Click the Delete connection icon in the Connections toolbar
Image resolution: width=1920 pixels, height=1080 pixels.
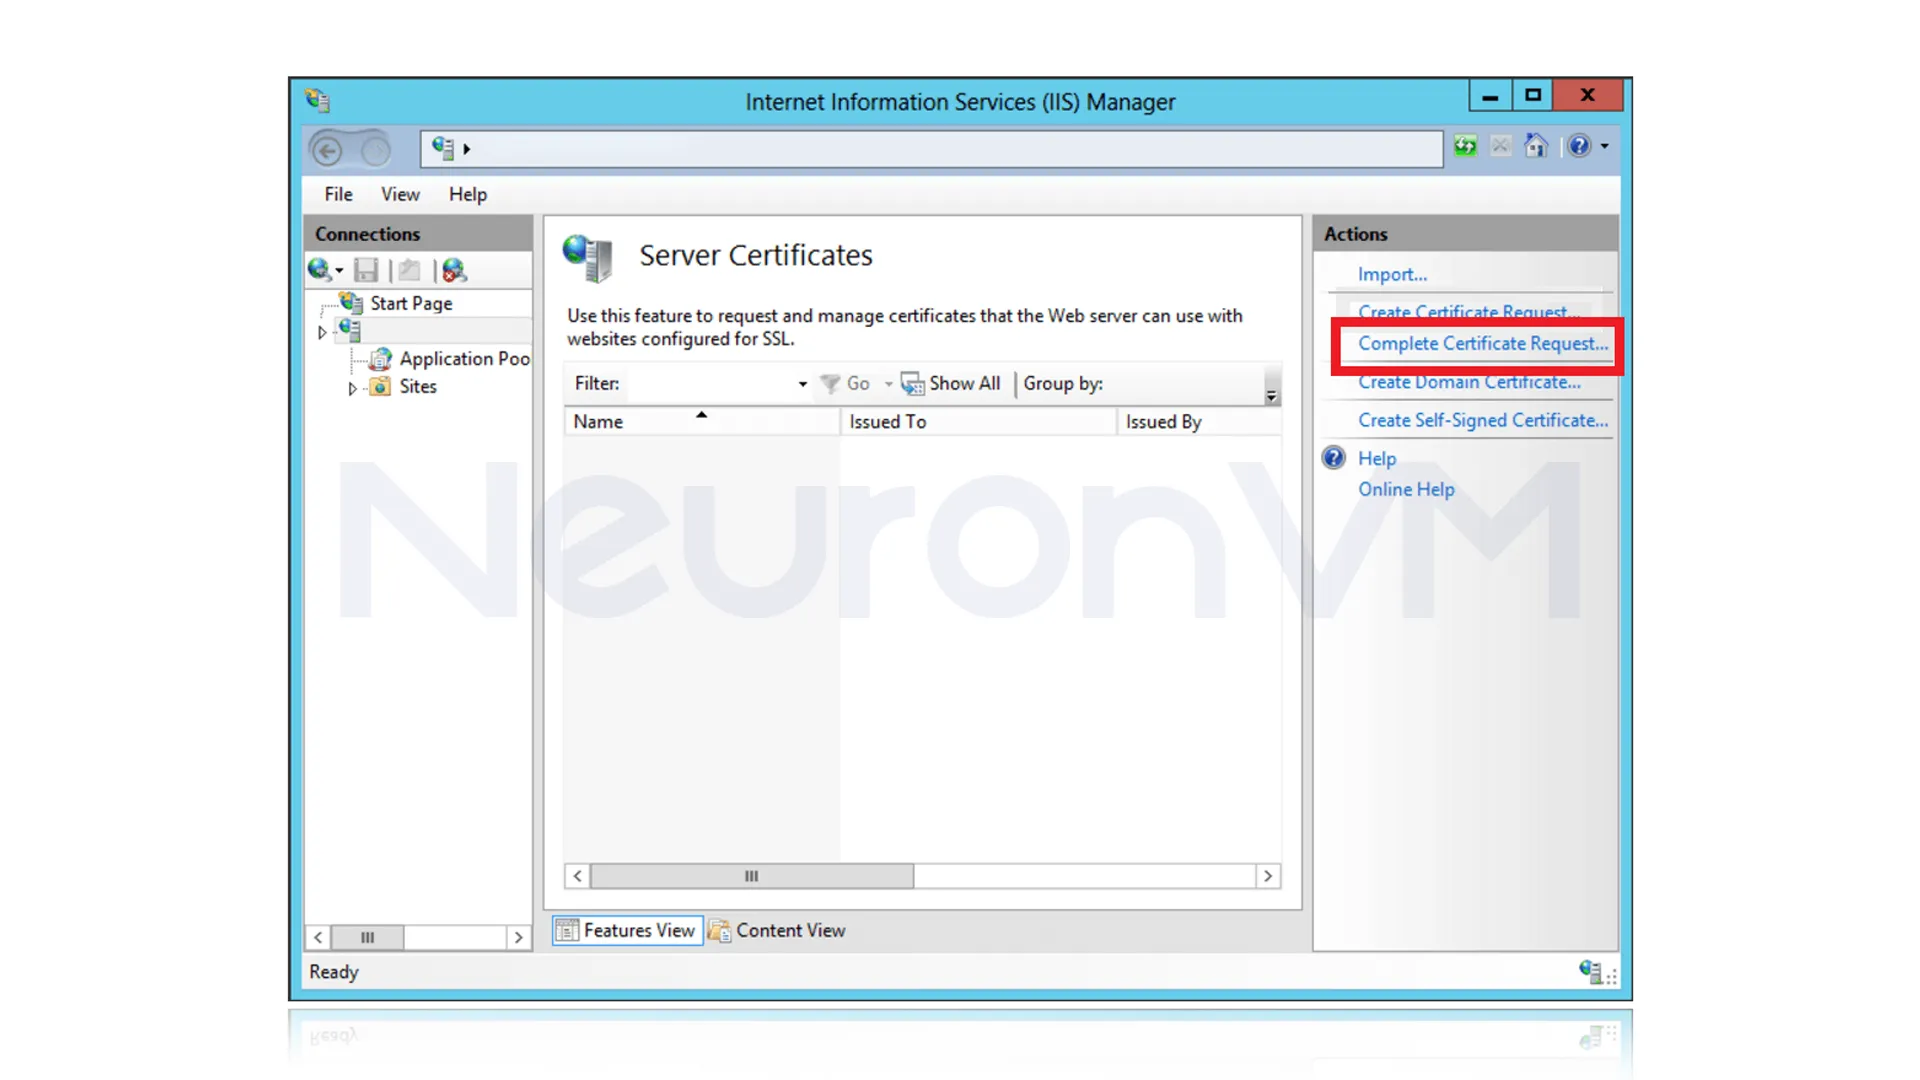coord(454,270)
